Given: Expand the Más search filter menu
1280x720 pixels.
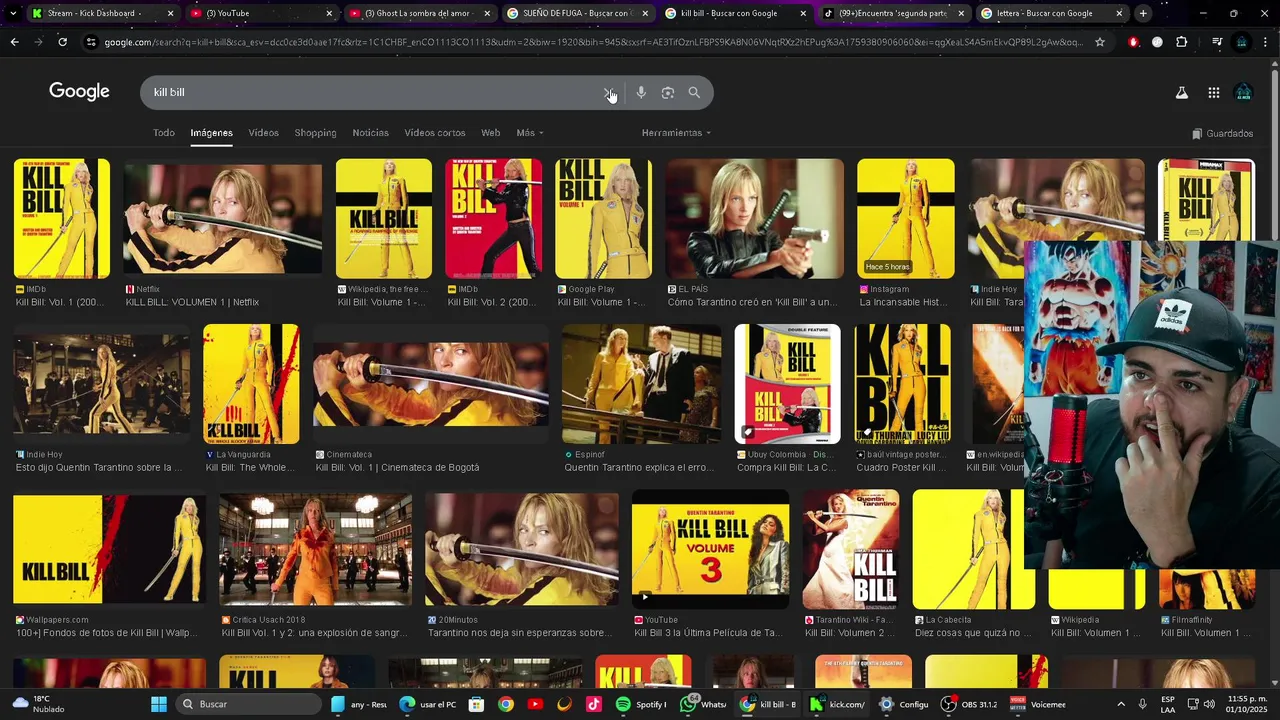Looking at the screenshot, I should tap(530, 133).
